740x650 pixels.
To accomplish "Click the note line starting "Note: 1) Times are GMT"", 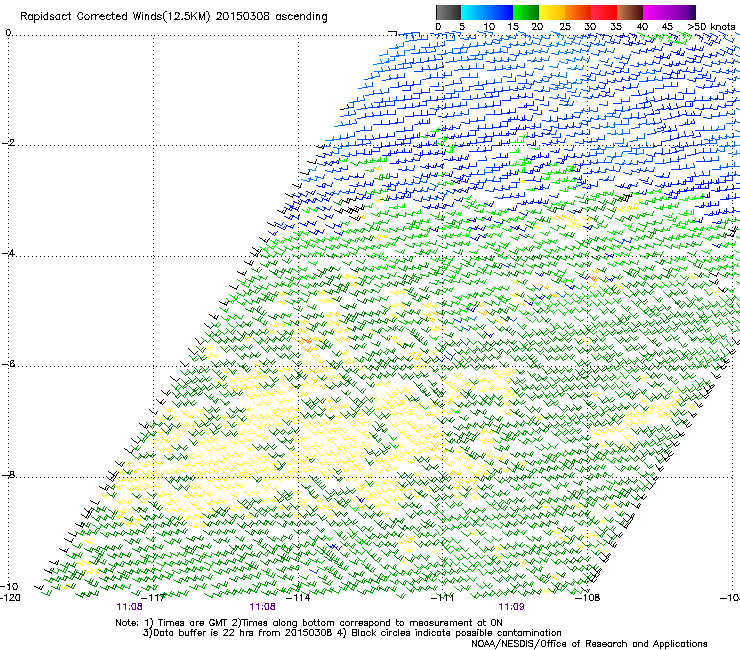I will [309, 623].
